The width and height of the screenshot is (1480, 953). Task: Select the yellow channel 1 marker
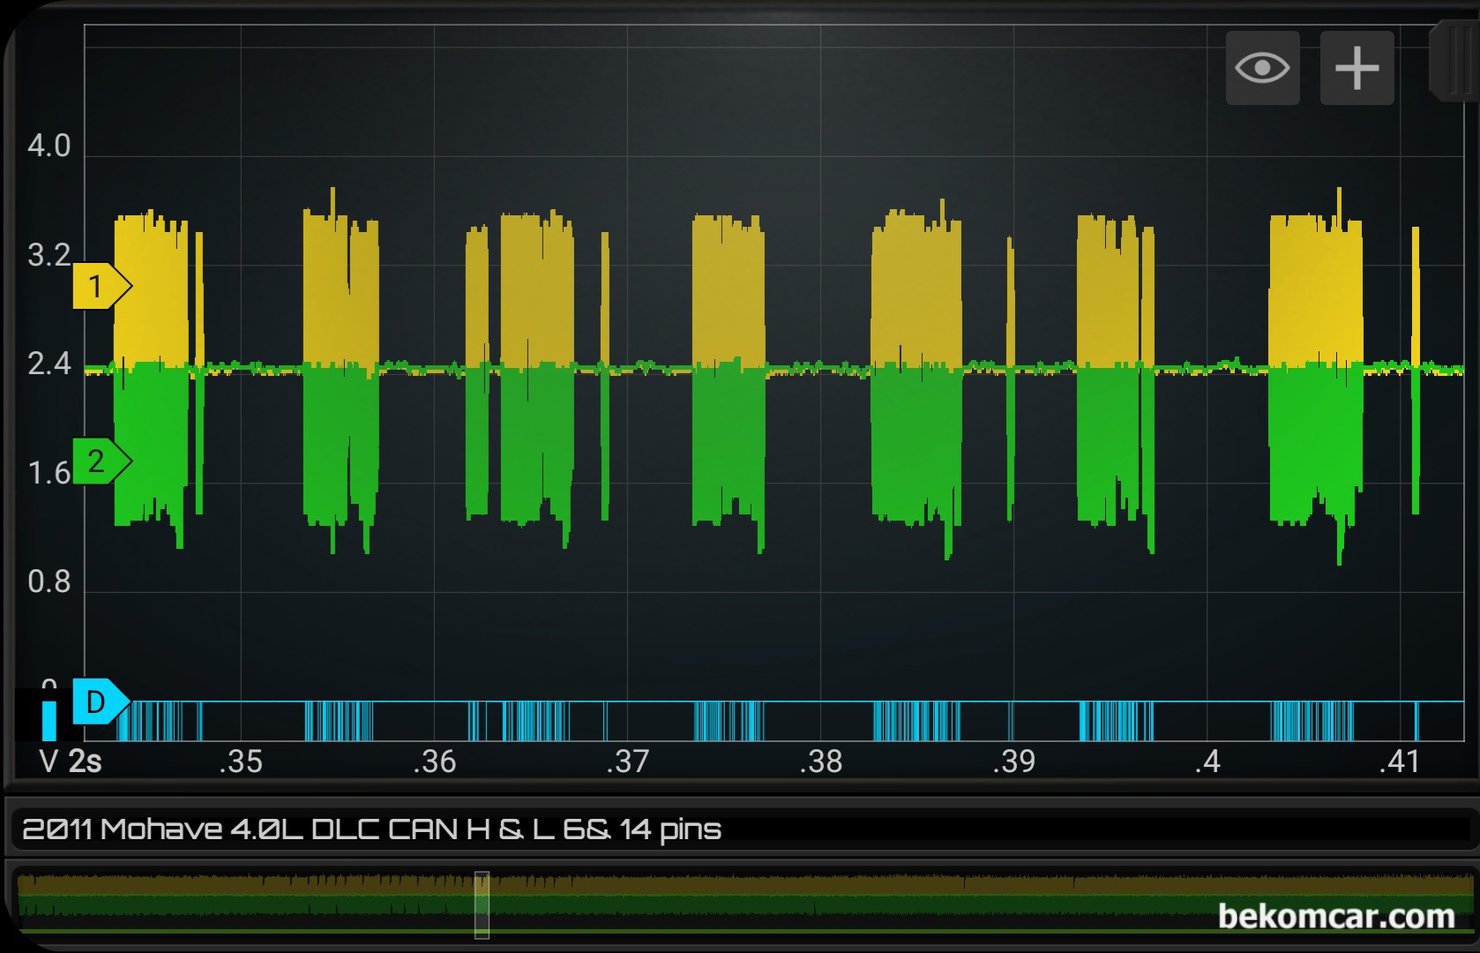coord(99,287)
